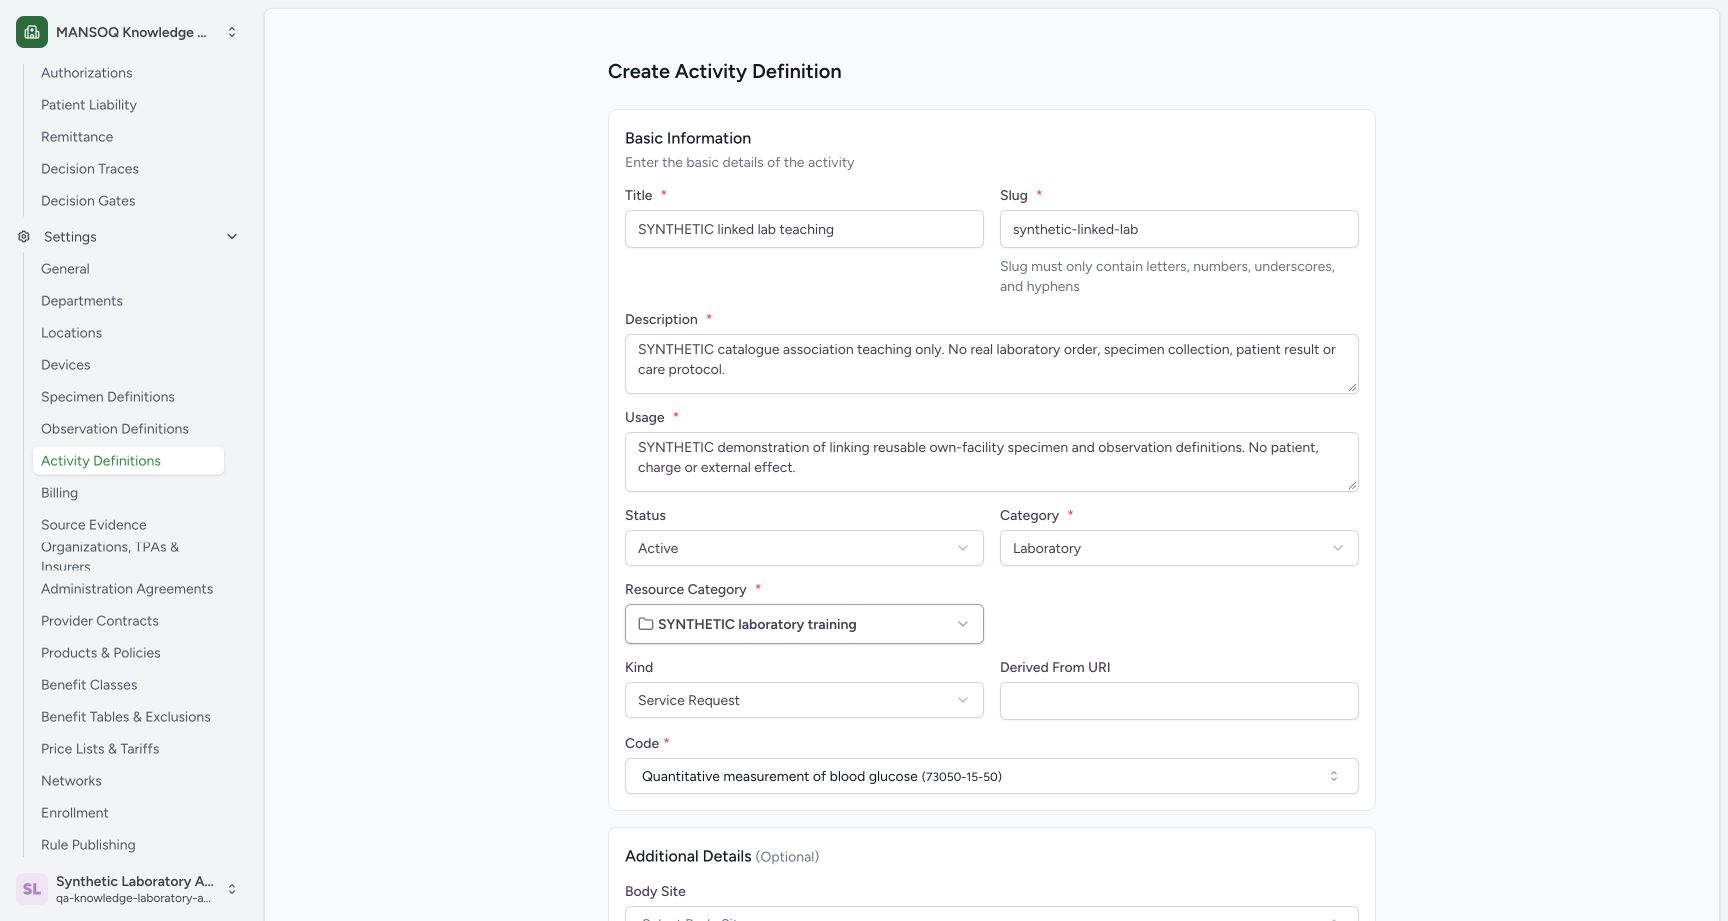Open Organizations, TPAs & Insurers
This screenshot has width=1728, height=921.
click(x=128, y=557)
